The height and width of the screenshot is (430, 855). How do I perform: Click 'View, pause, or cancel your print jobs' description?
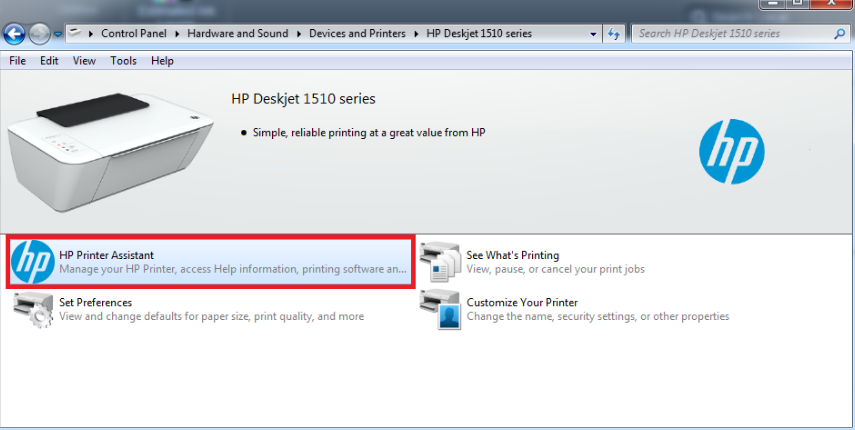[x=556, y=269]
